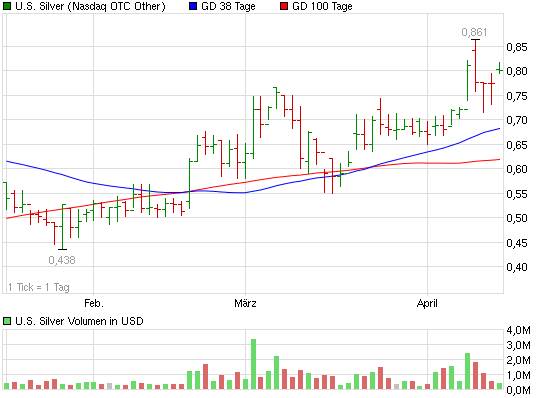Click the 0,75 price axis label
545x398 pixels.
coord(517,96)
